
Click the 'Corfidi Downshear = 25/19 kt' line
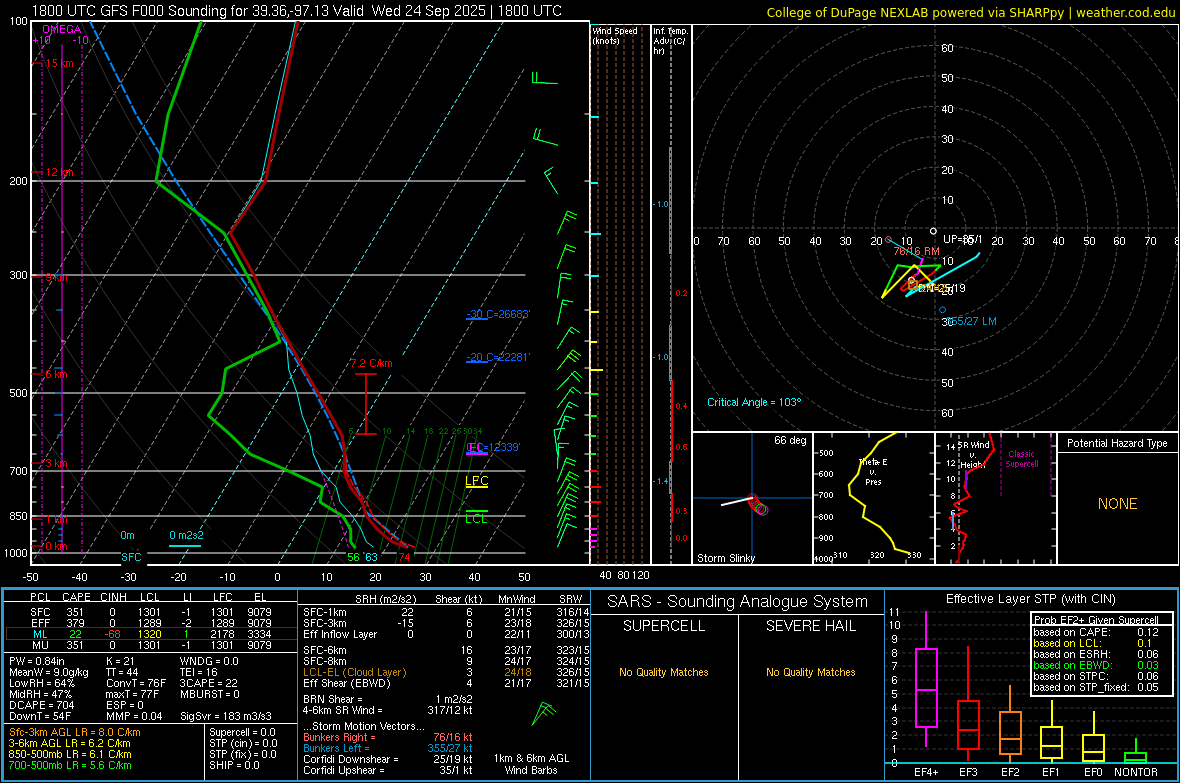(x=388, y=759)
